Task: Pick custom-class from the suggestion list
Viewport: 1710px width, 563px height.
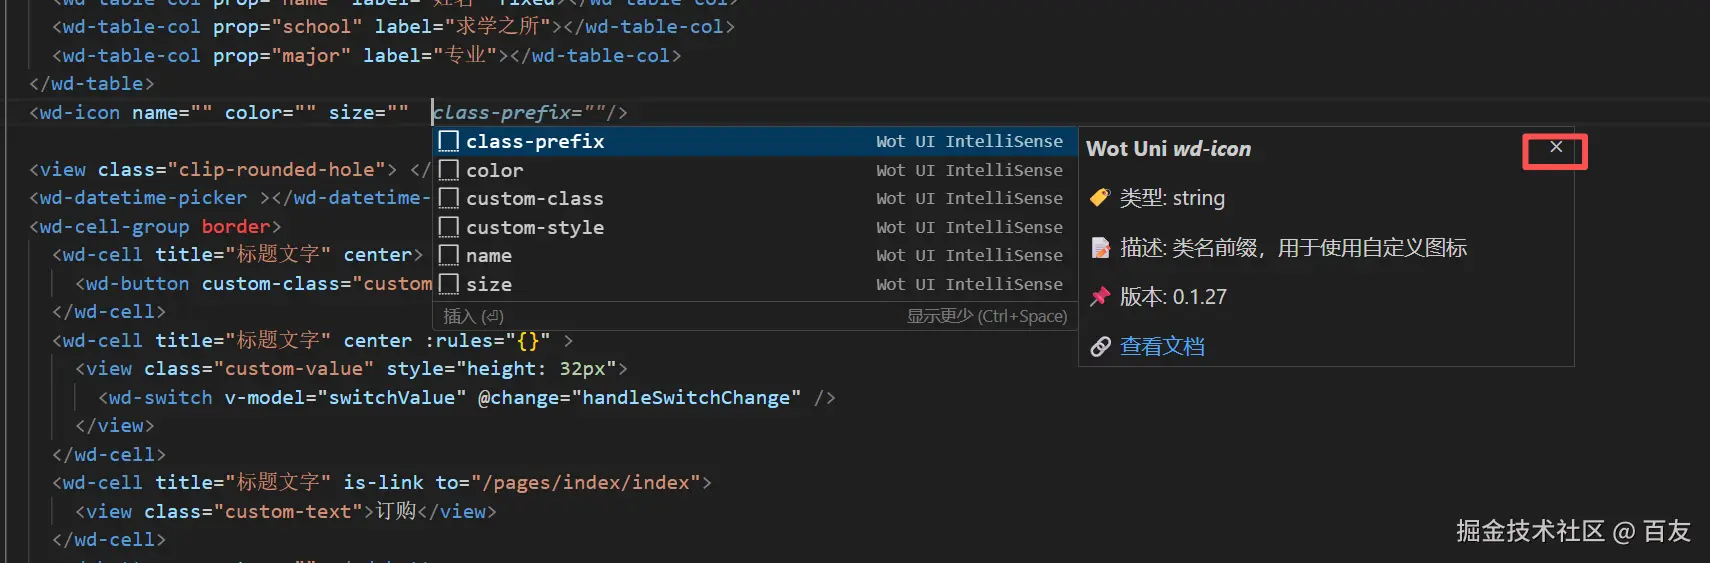Action: (x=535, y=198)
